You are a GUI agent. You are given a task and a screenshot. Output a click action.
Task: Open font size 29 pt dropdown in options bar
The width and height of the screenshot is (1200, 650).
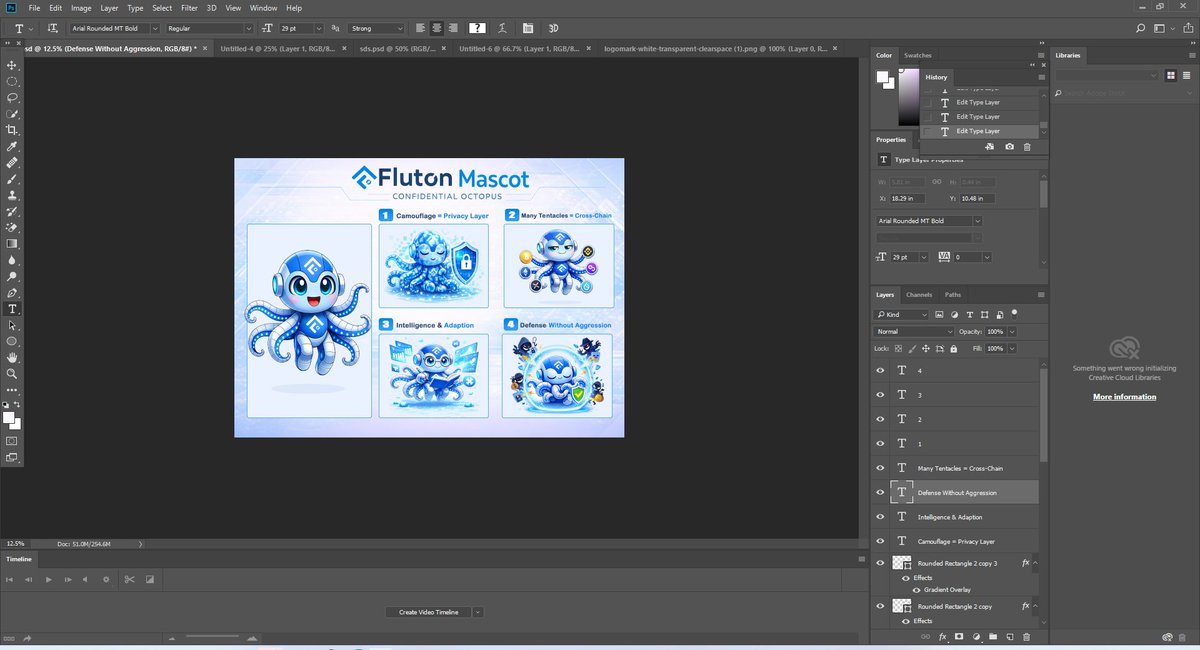319,28
